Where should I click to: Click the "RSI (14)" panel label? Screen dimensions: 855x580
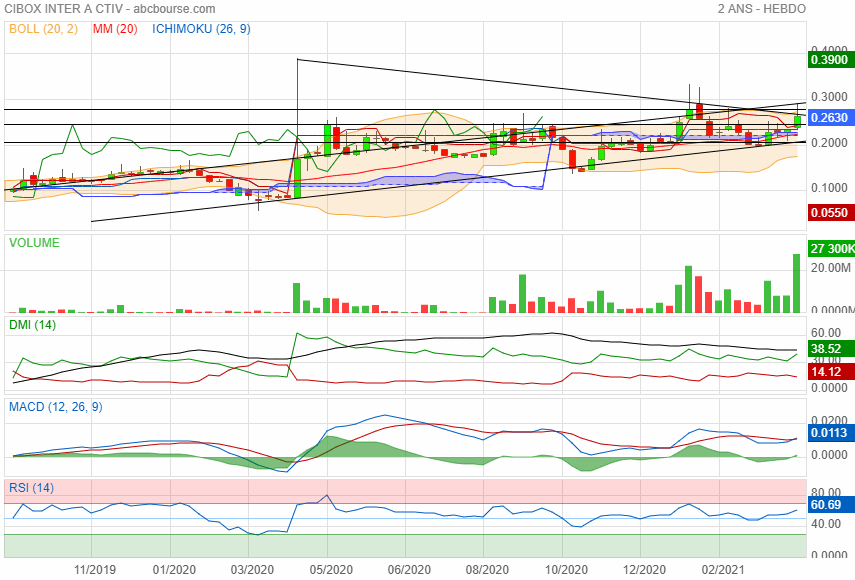(32, 488)
